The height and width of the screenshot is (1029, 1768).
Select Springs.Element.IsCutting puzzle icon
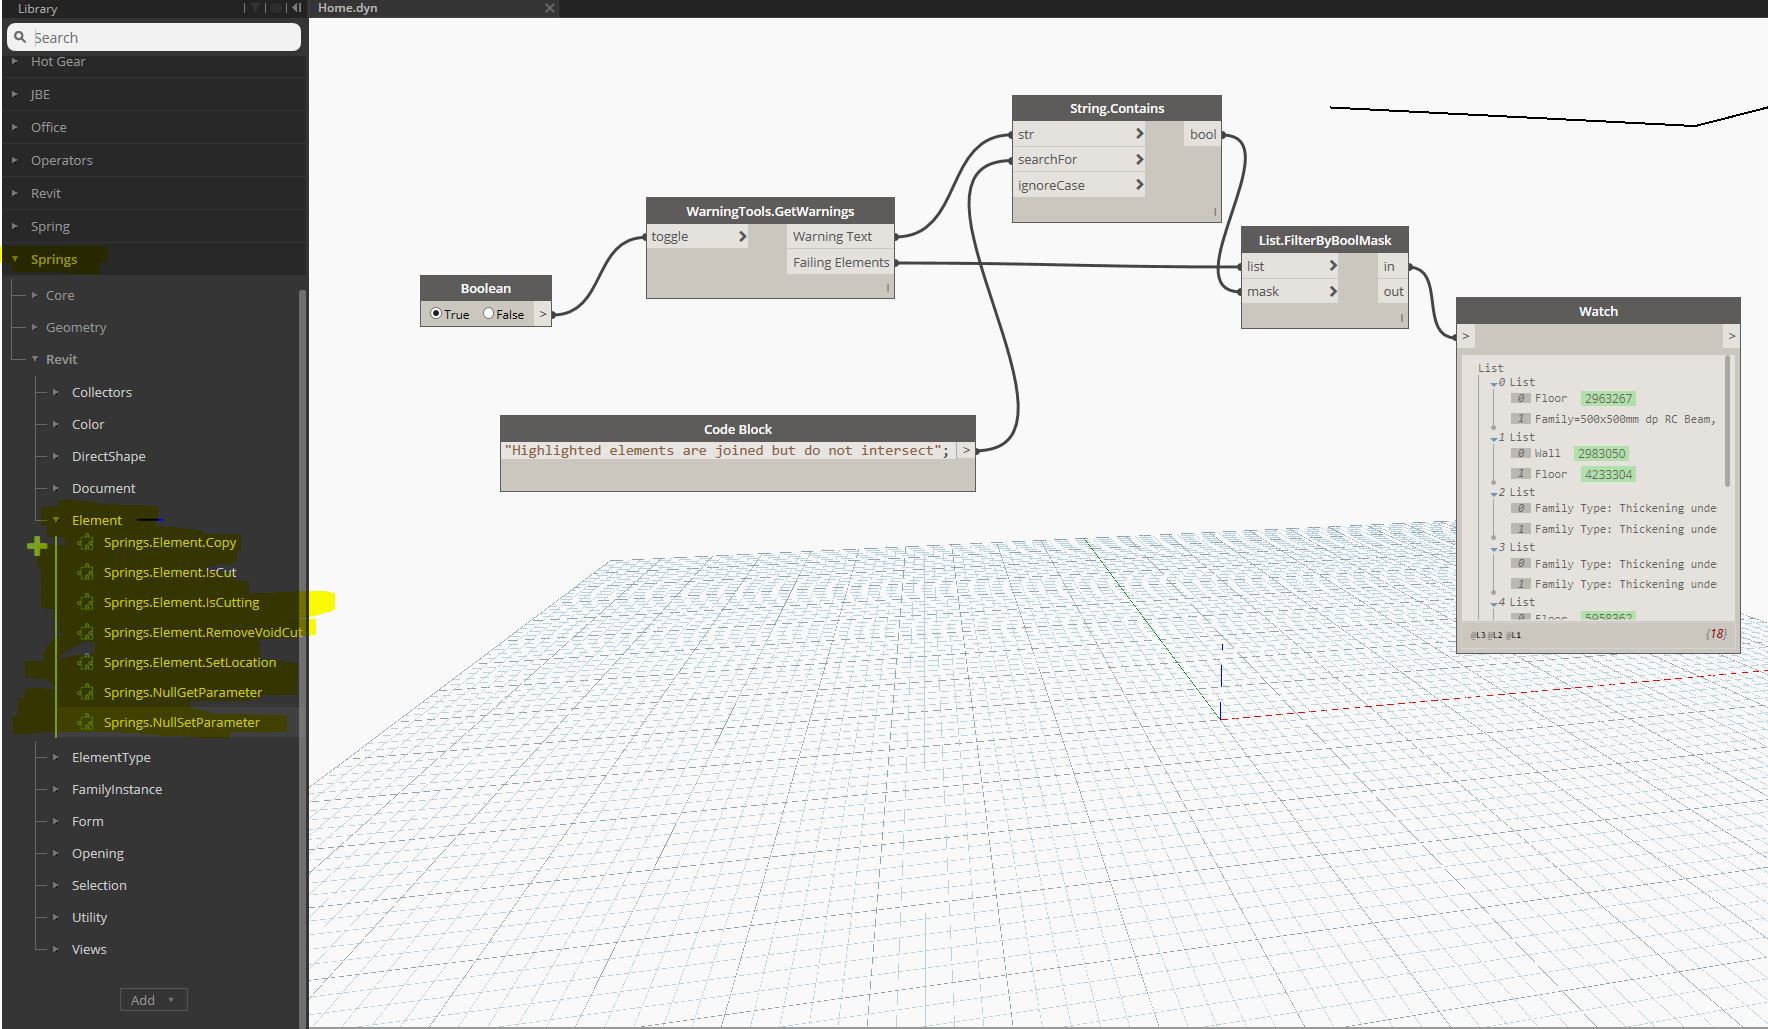(86, 602)
